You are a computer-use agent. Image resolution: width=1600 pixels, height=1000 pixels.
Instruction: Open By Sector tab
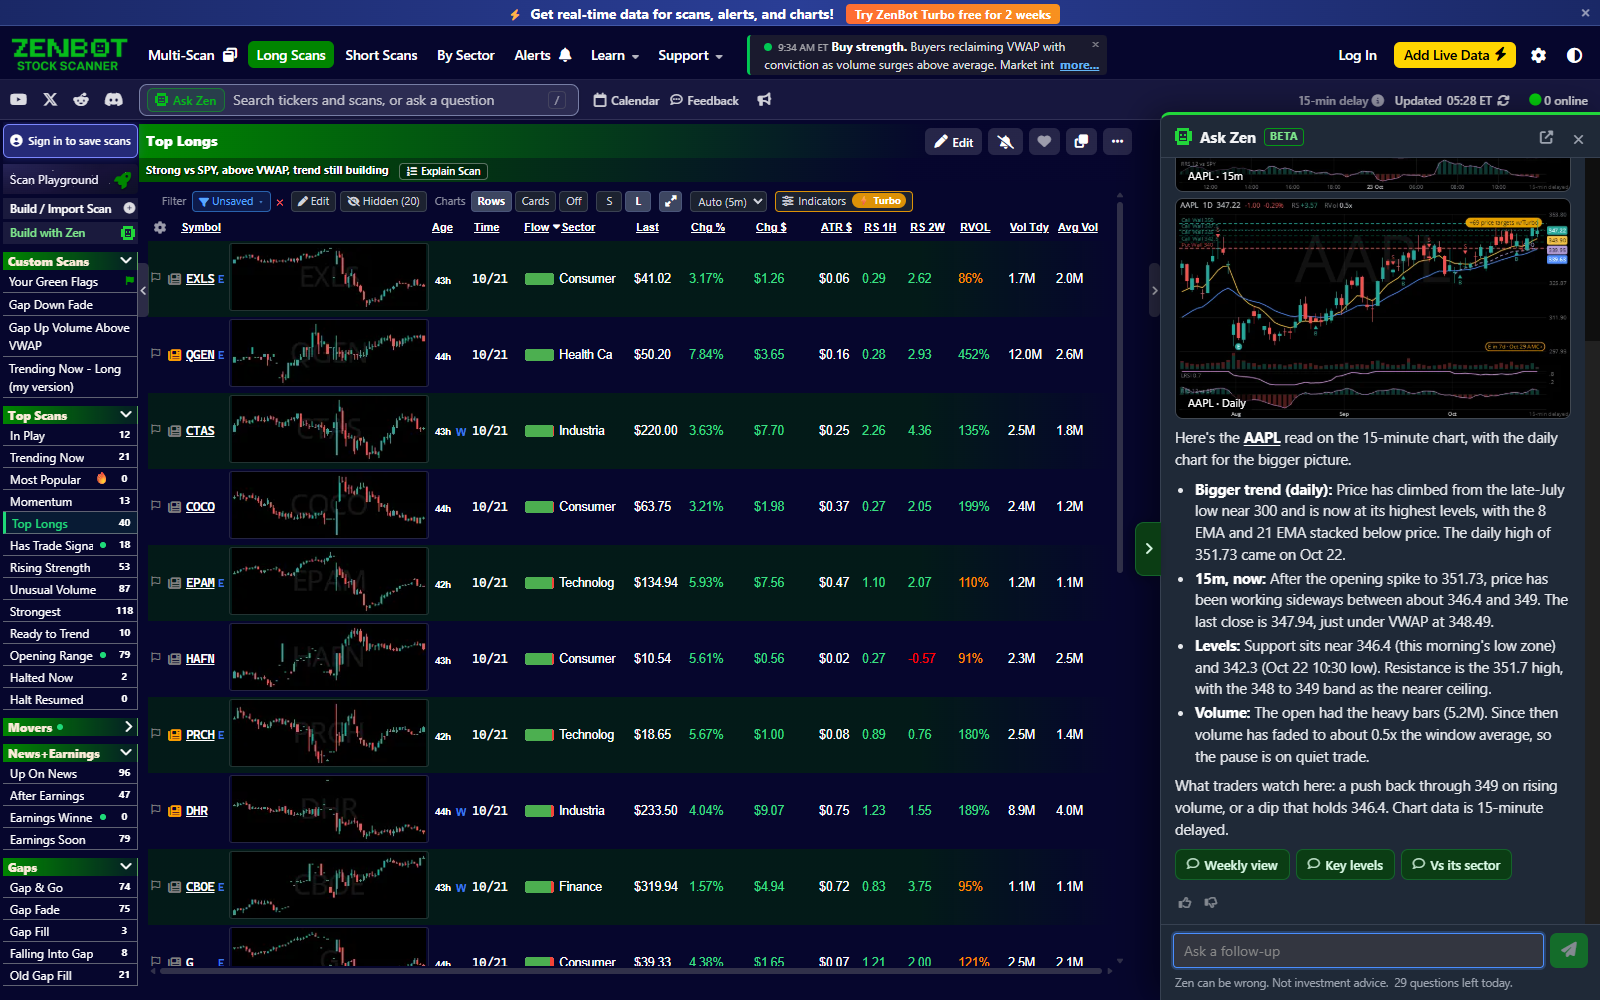point(465,55)
